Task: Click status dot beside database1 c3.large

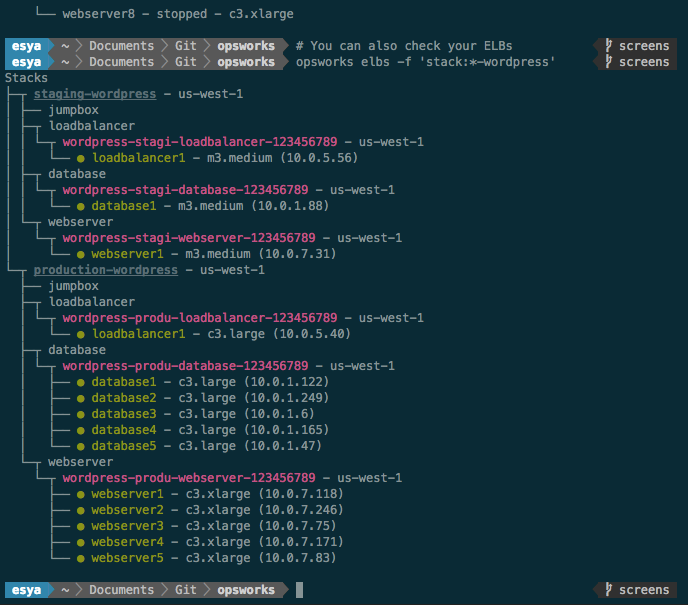Action: click(x=81, y=383)
